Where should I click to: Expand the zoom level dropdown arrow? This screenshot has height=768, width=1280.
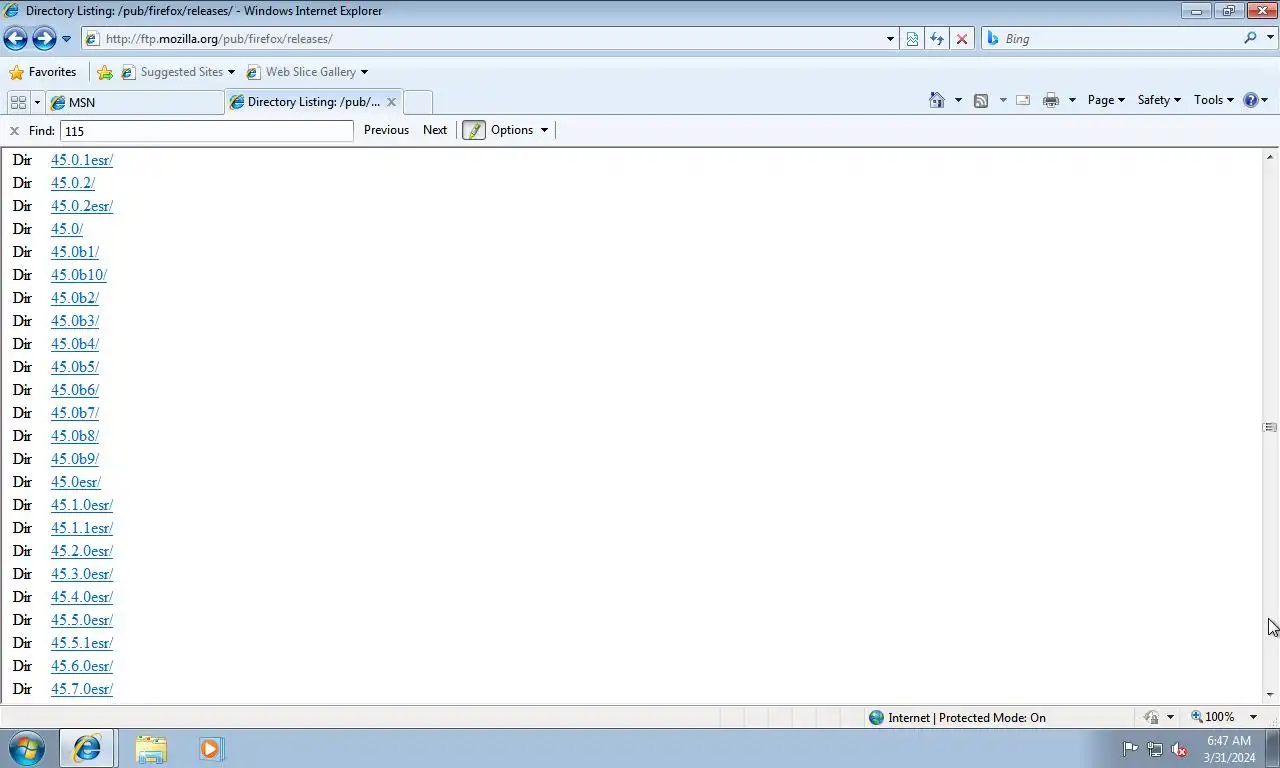1253,717
